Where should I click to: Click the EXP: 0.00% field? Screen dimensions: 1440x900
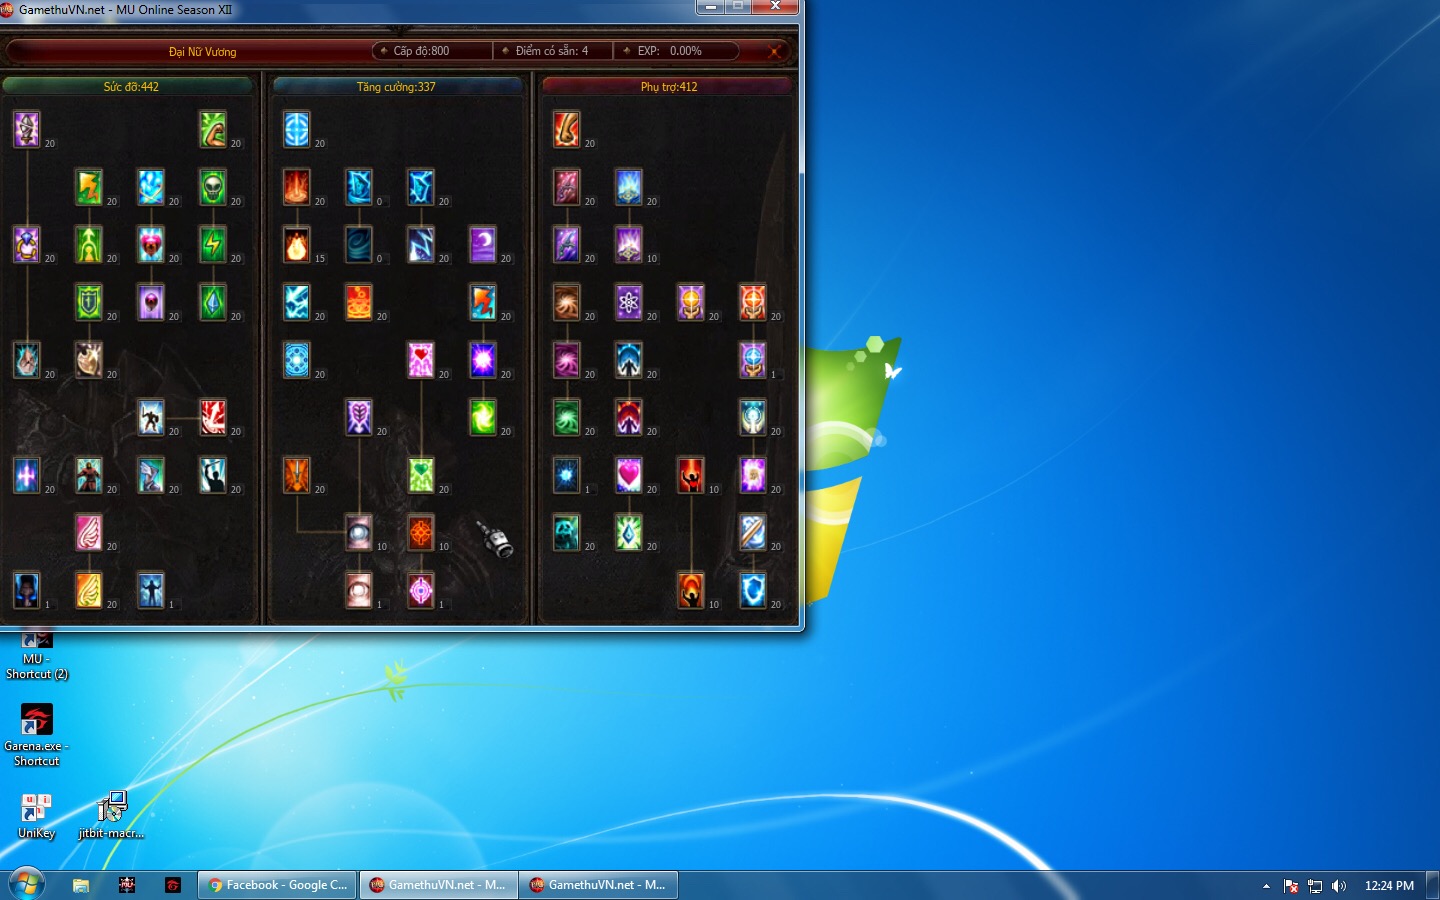(x=676, y=51)
